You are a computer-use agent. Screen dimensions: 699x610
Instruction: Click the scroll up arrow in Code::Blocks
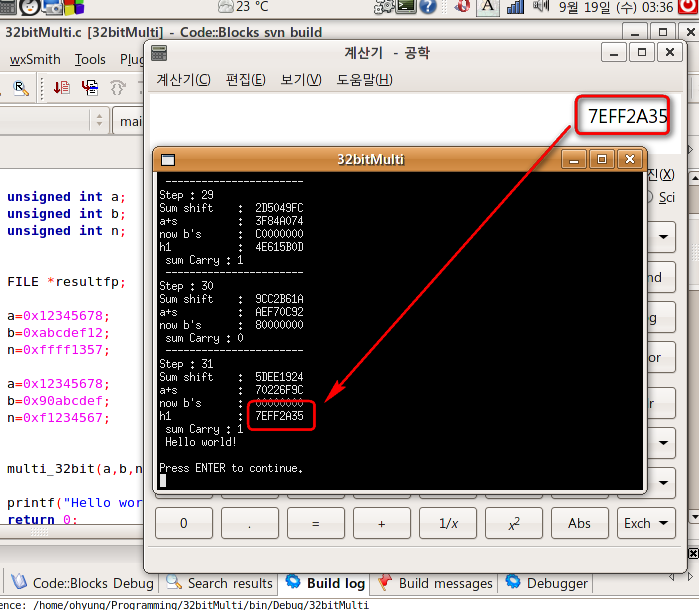(694, 178)
